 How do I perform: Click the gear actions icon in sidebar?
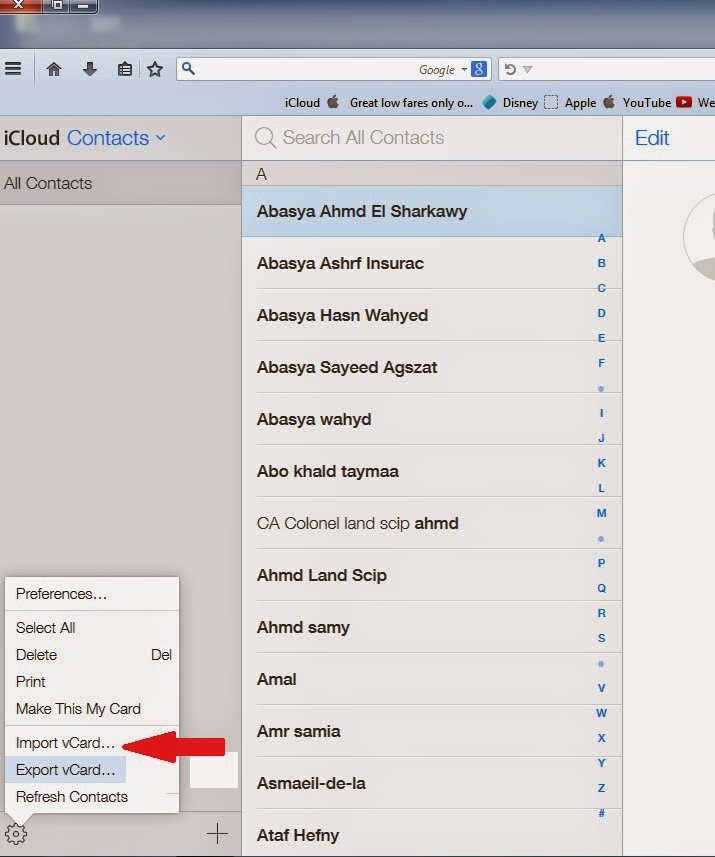click(x=16, y=834)
